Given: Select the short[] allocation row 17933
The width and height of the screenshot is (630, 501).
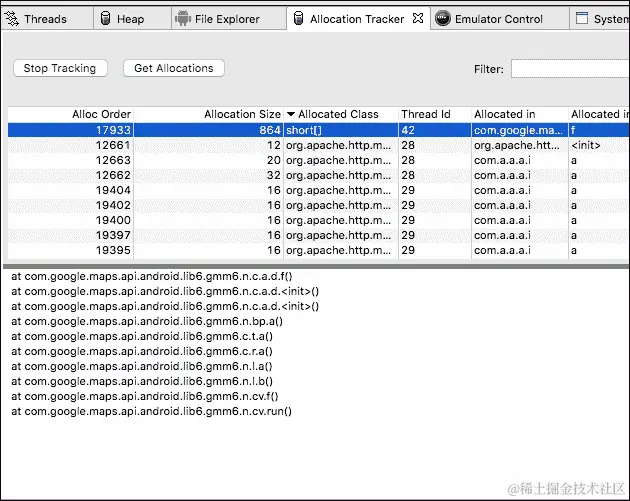Looking at the screenshot, I should click(x=319, y=130).
